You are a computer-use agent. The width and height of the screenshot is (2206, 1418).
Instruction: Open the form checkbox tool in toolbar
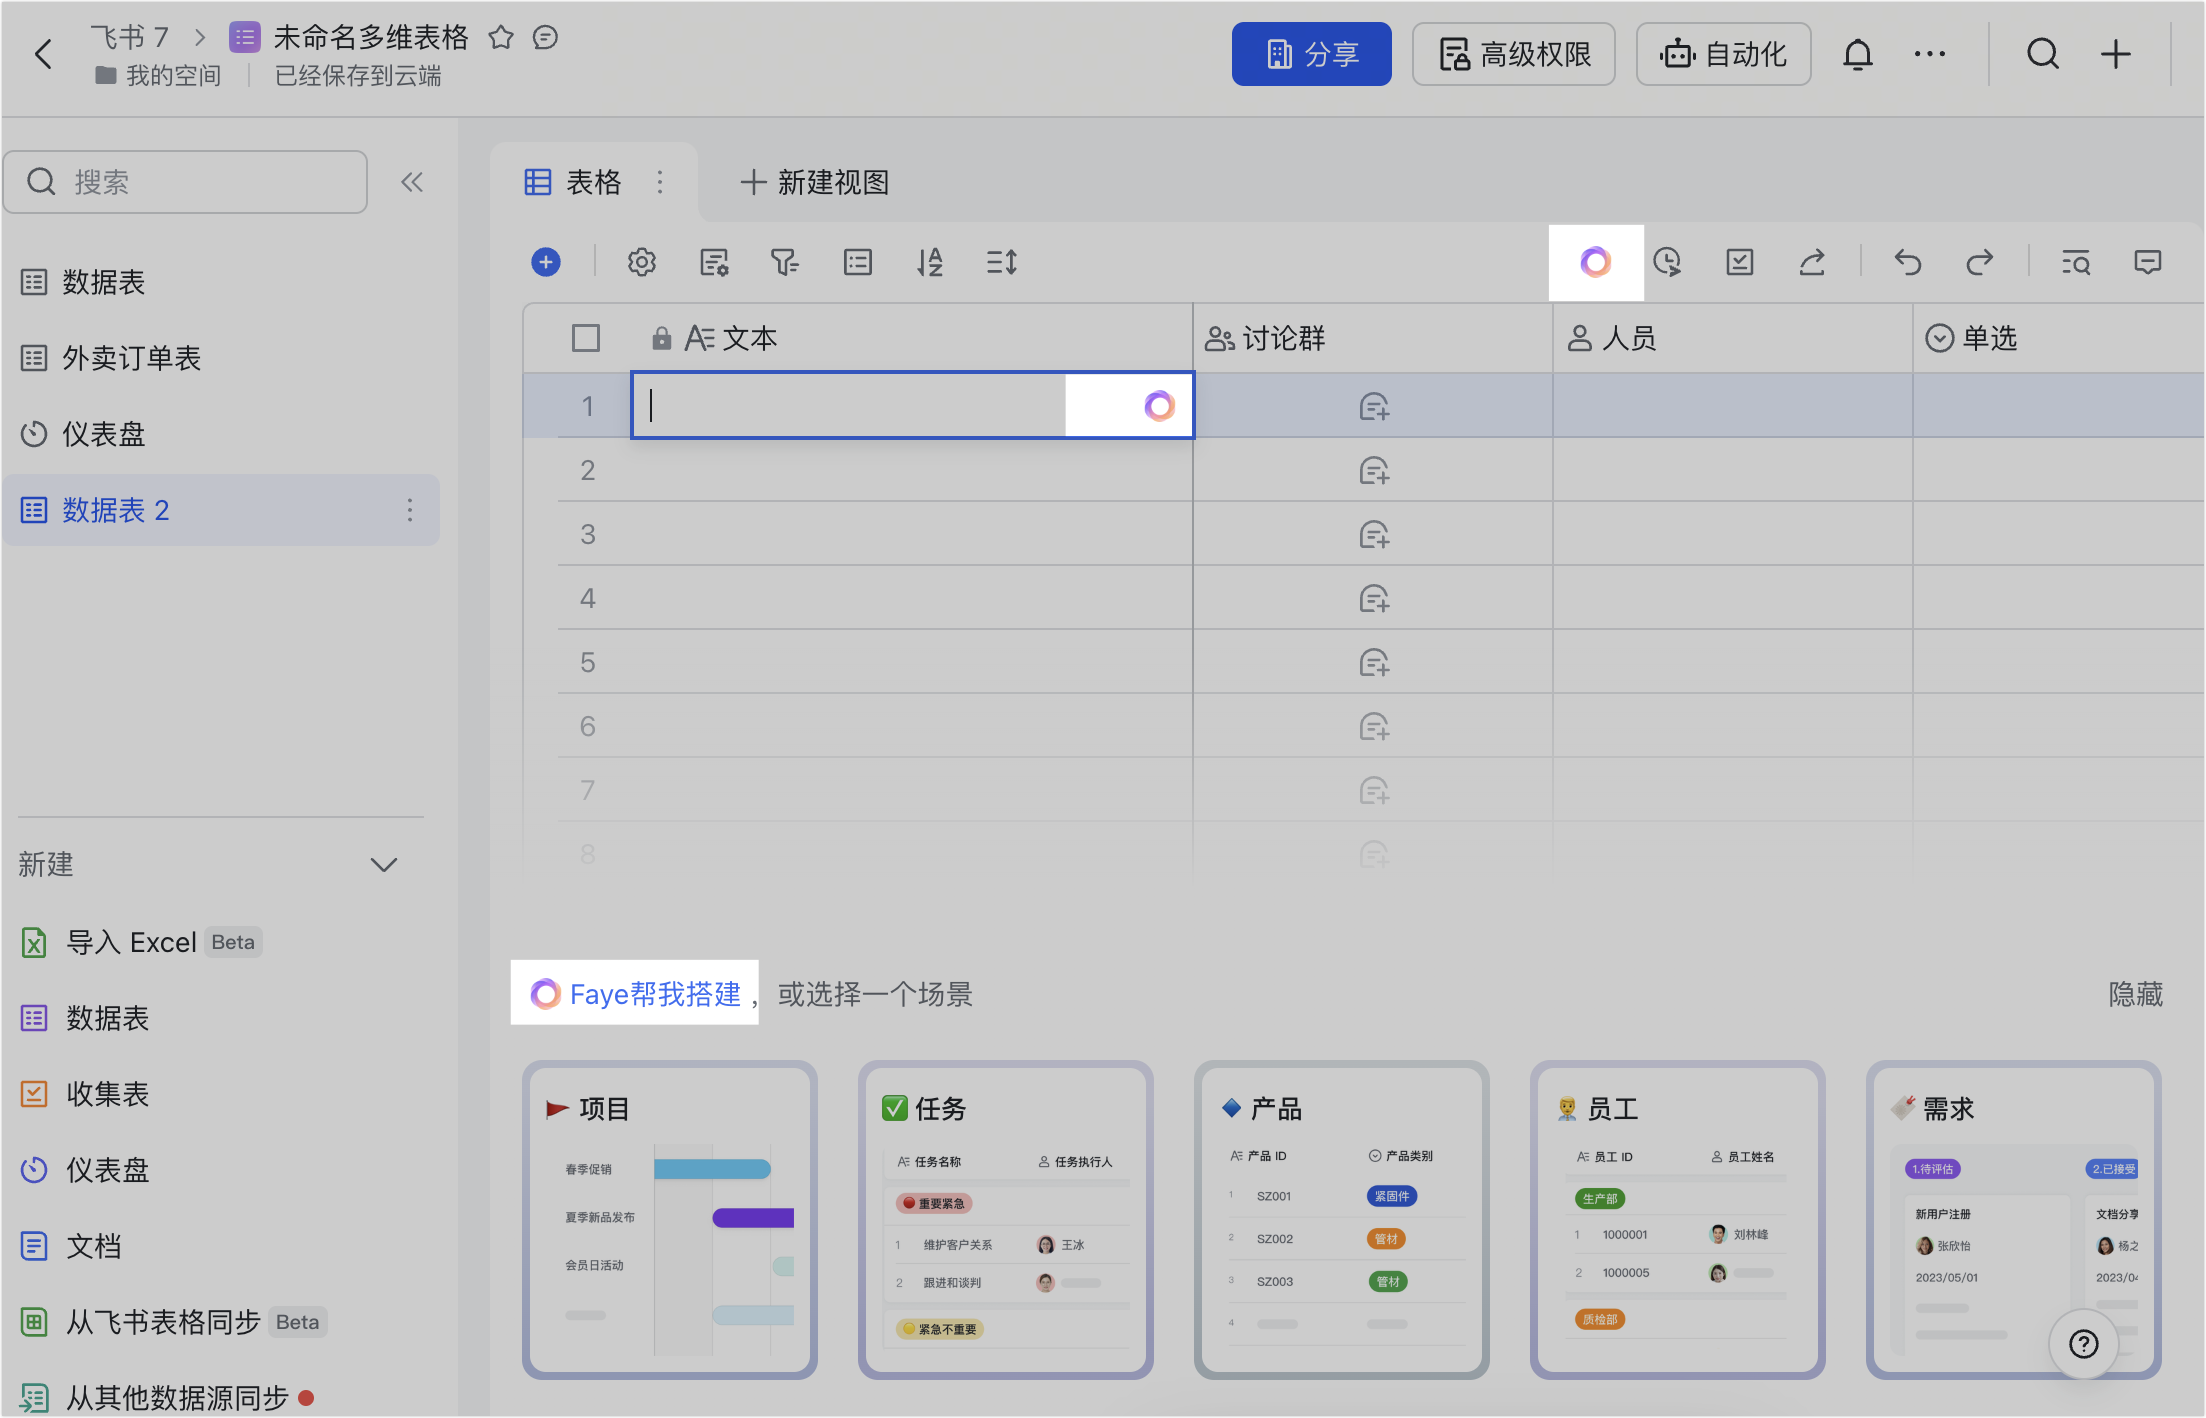click(1740, 262)
